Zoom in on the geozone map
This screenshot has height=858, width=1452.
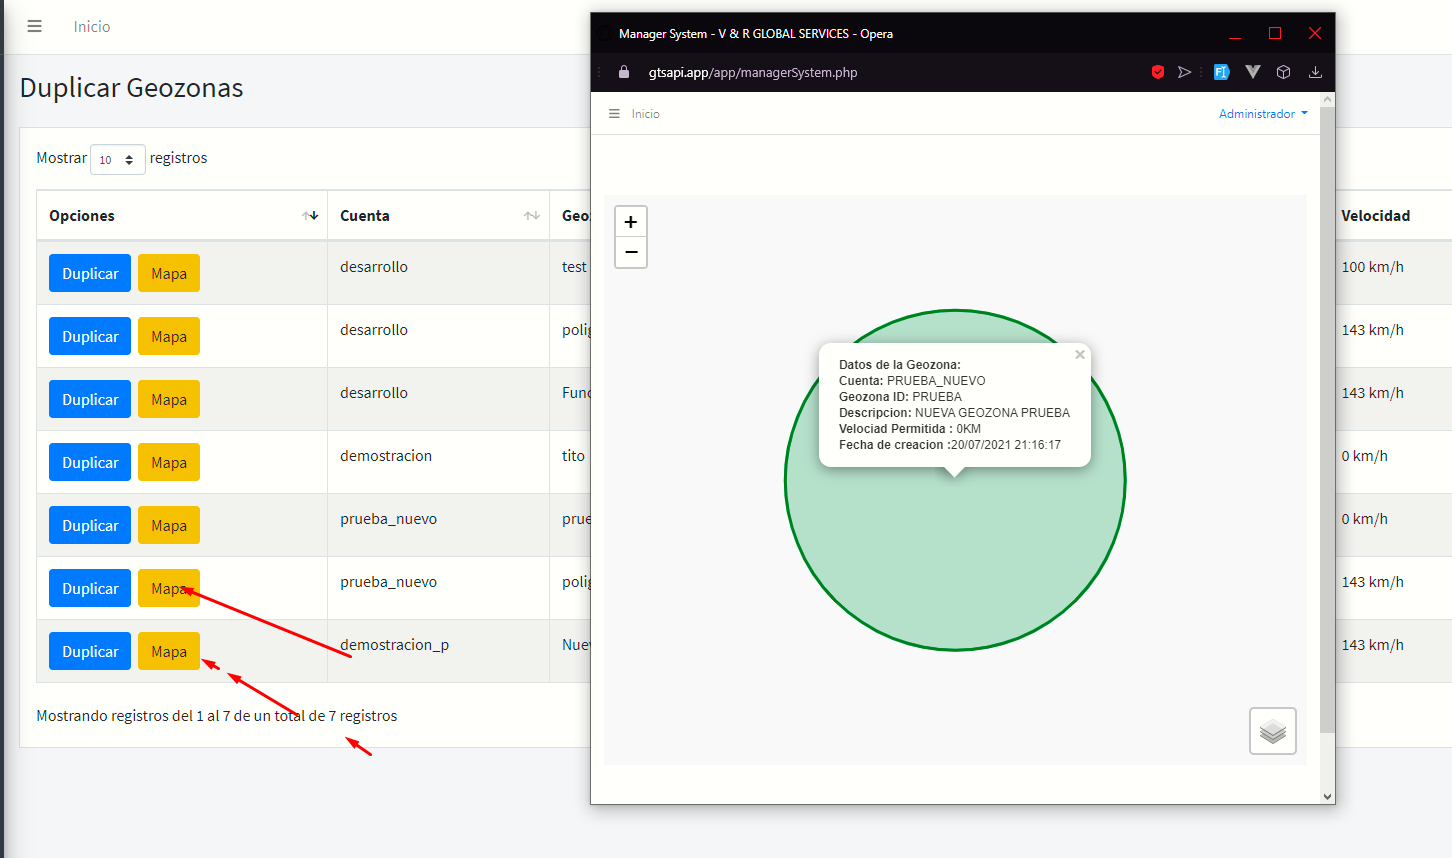click(630, 222)
